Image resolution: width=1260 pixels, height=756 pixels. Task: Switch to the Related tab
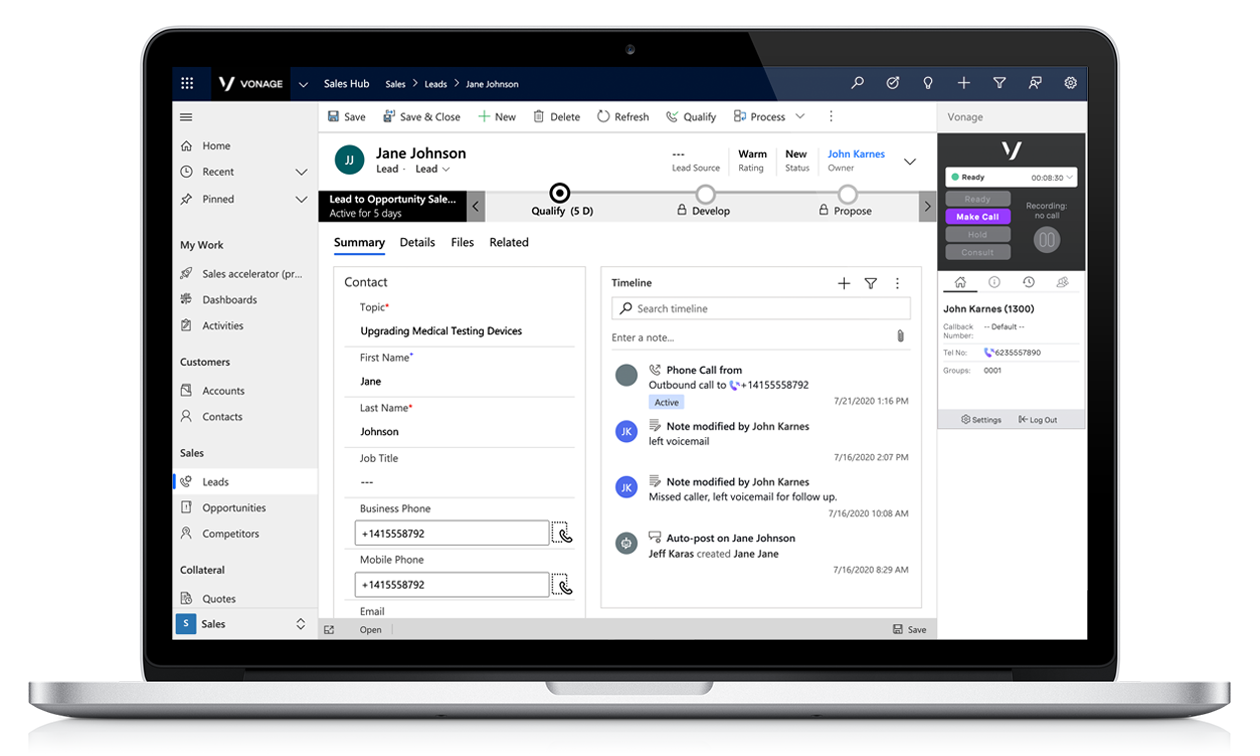pyautogui.click(x=509, y=243)
